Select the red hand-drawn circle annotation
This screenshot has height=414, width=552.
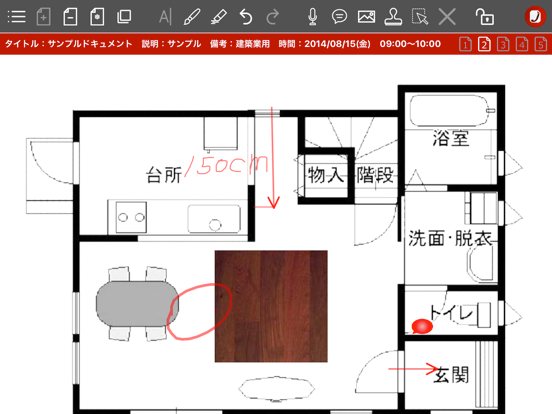pos(199,312)
